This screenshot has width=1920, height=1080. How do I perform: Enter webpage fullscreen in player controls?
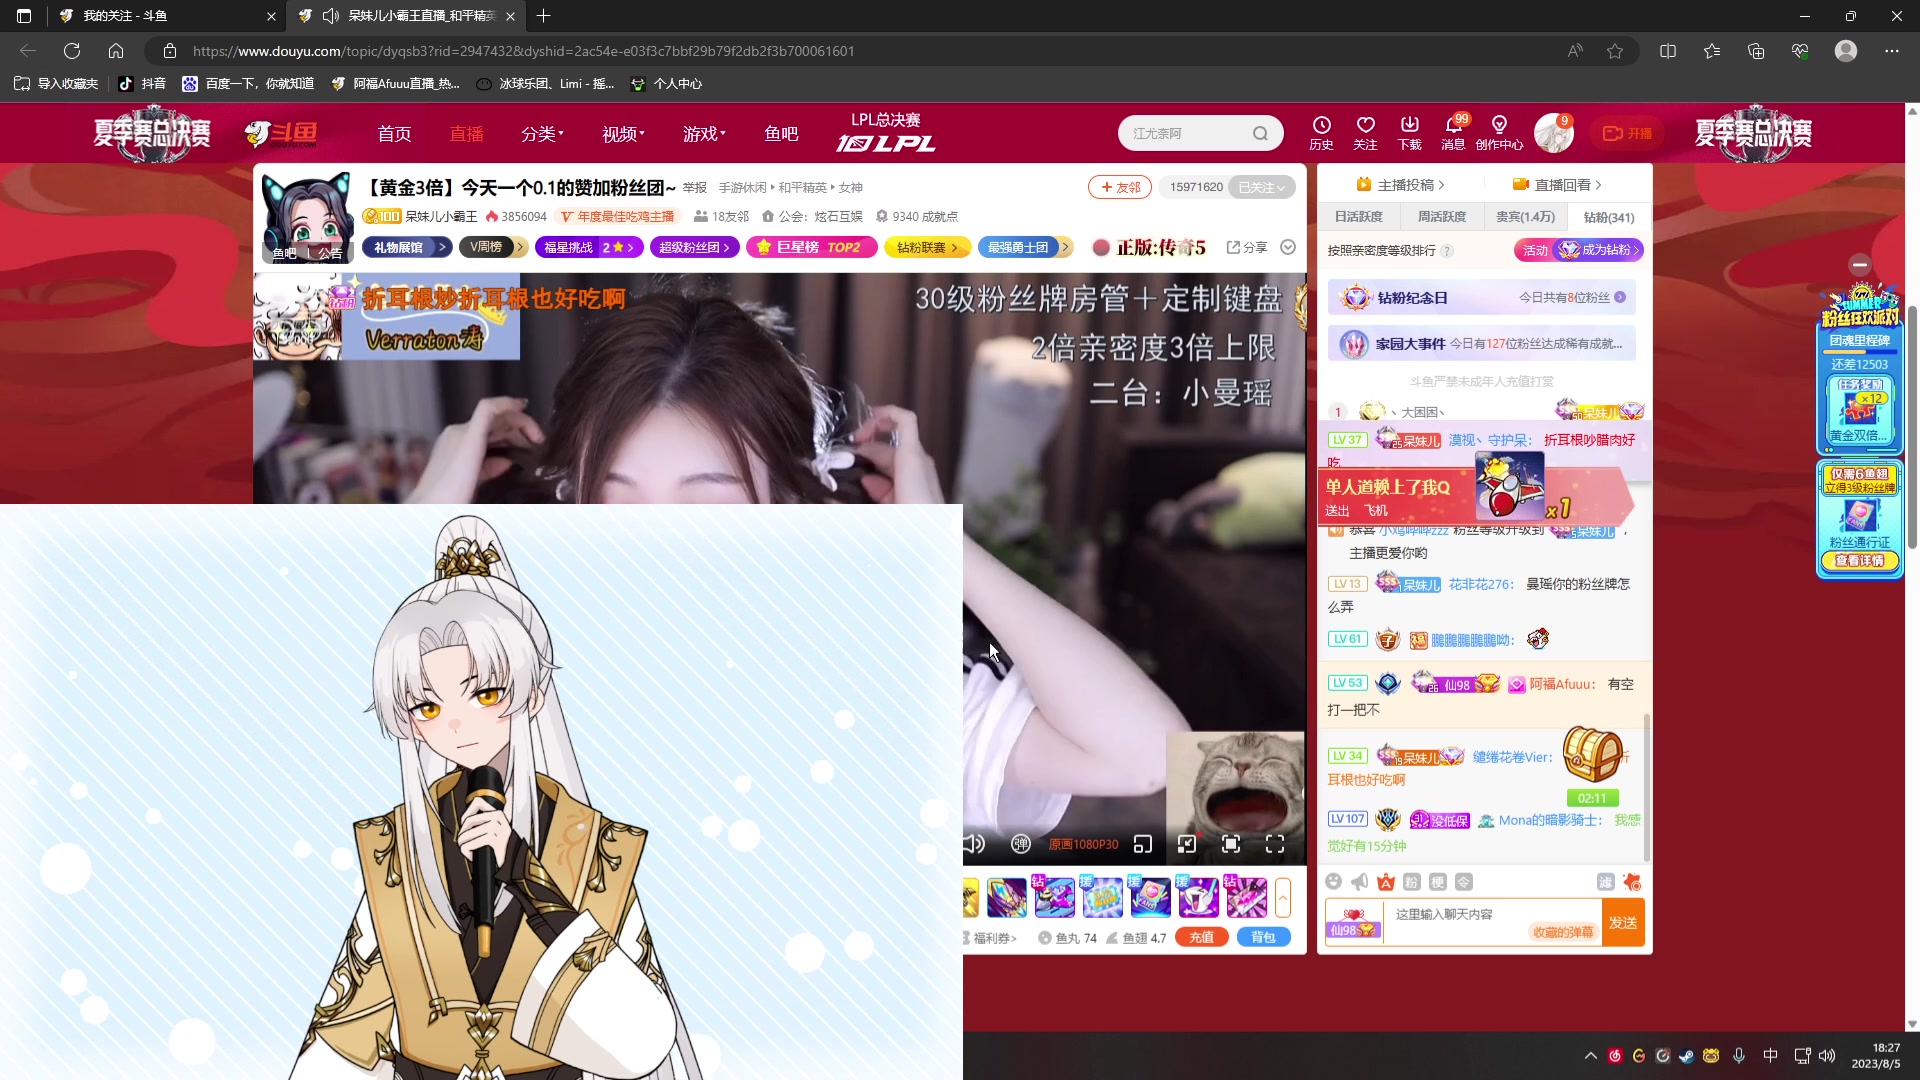pyautogui.click(x=1231, y=844)
